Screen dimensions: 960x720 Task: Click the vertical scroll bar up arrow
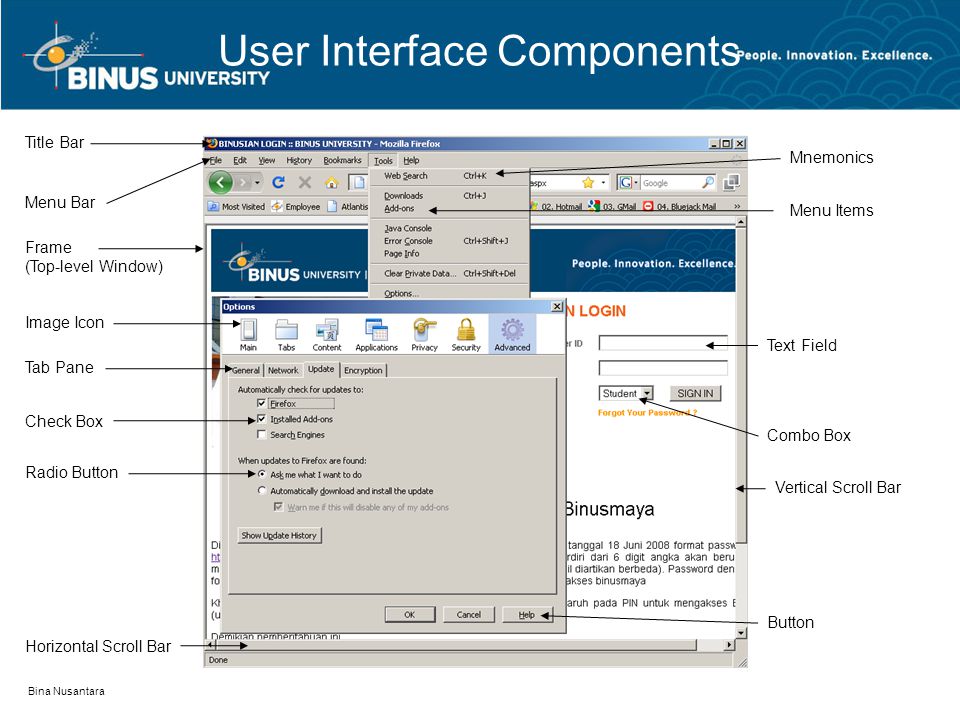741,222
